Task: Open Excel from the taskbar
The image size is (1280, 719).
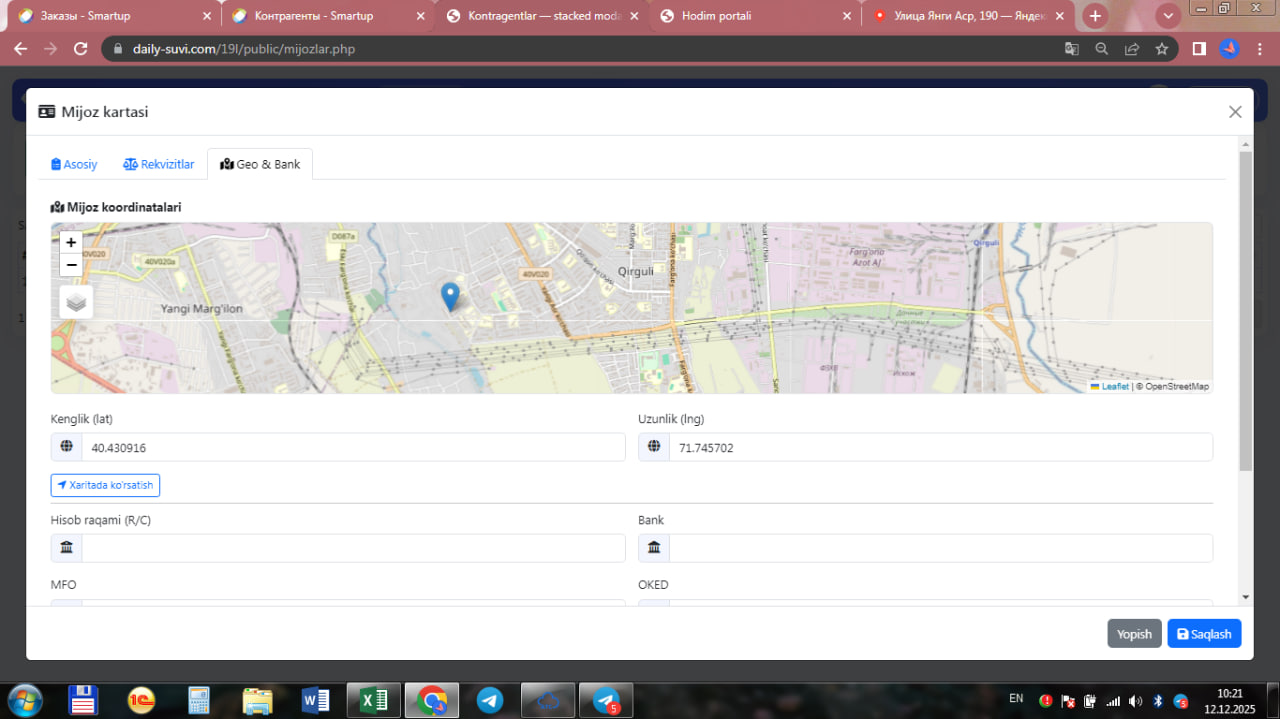Action: pyautogui.click(x=374, y=701)
